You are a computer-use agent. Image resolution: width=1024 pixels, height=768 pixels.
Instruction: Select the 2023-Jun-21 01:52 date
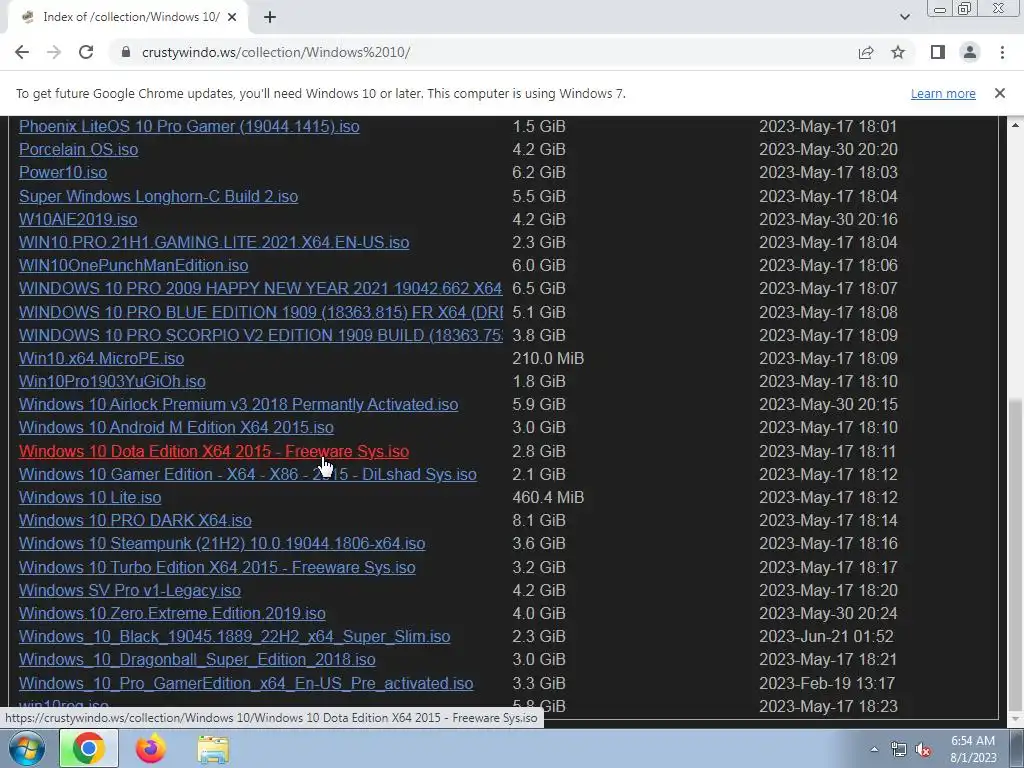[826, 636]
